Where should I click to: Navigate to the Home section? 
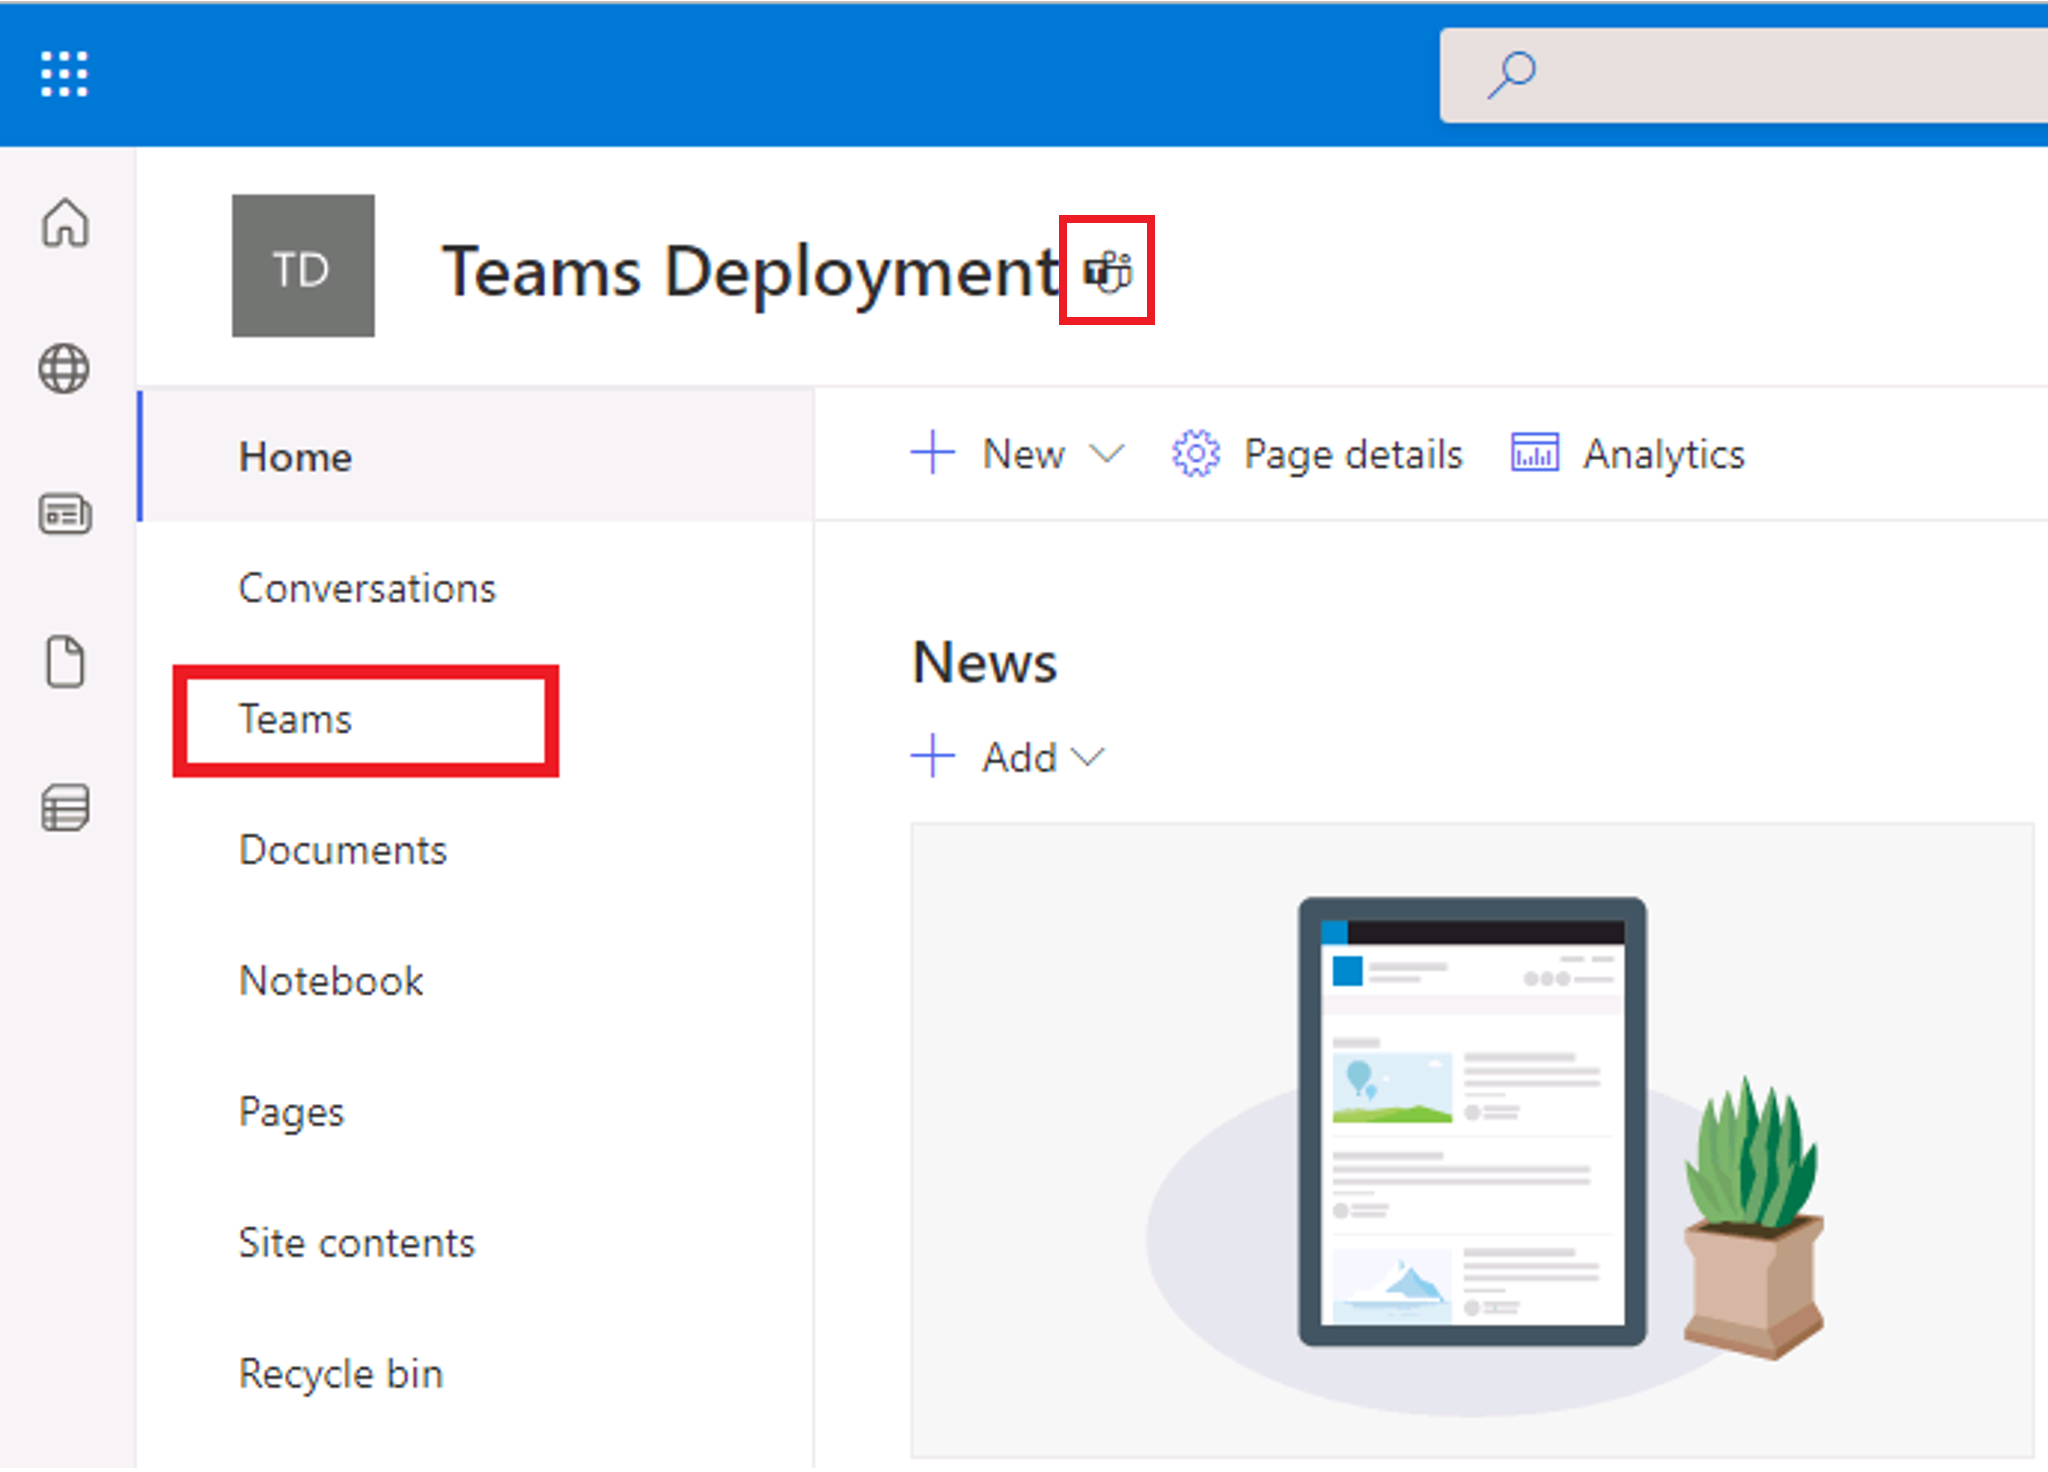297,455
